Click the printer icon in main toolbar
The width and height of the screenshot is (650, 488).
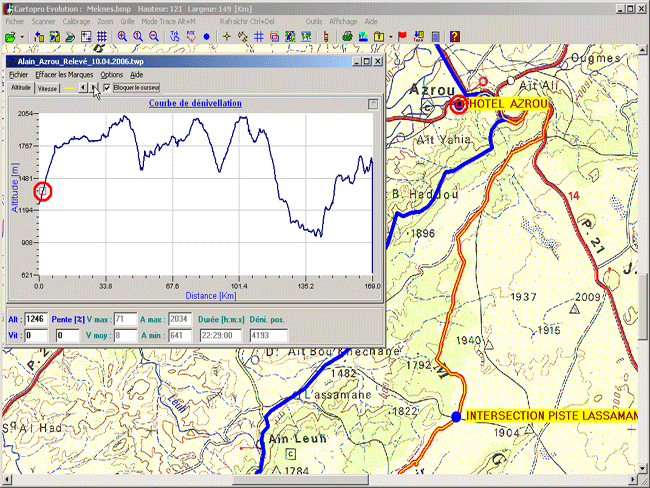(347, 37)
